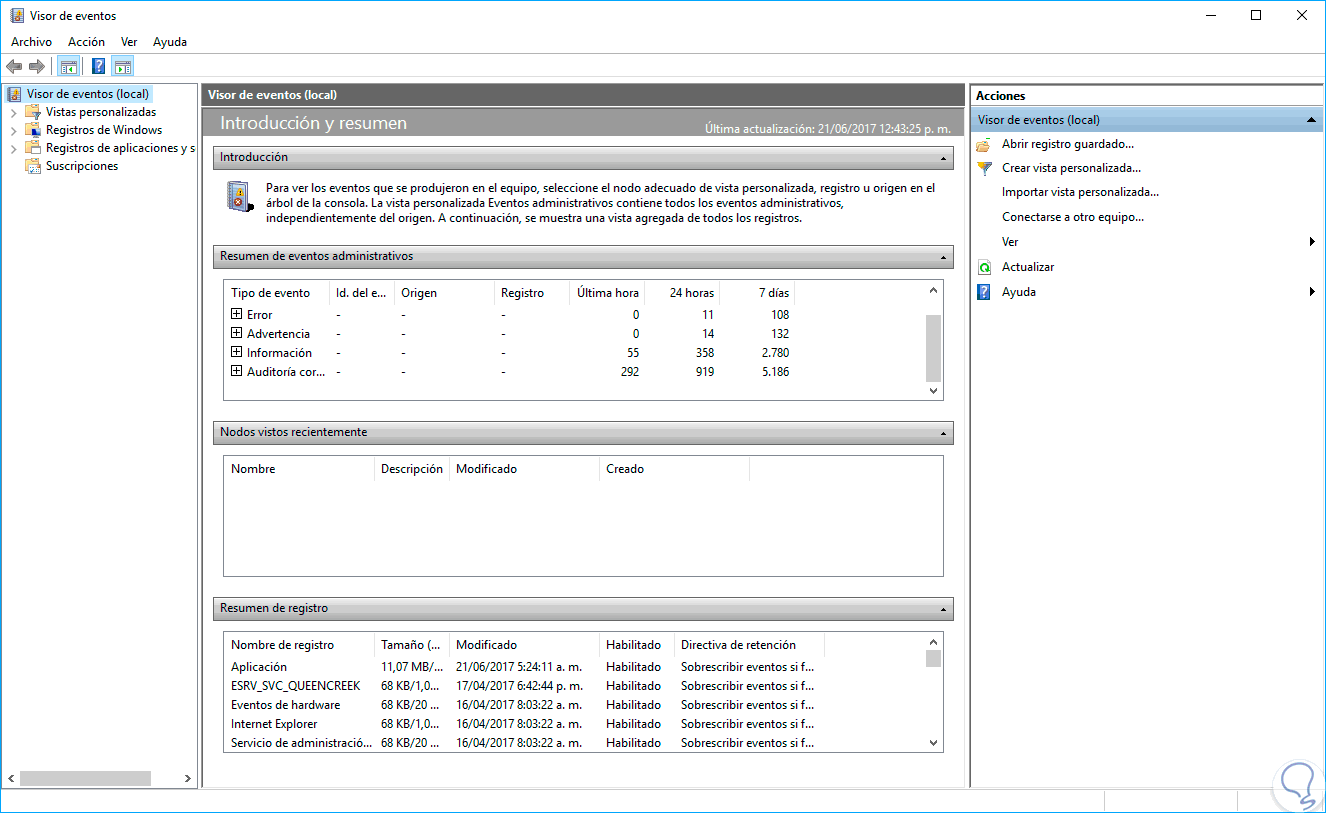Click the forward arrow toolbar icon
The width and height of the screenshot is (1326, 813).
point(37,67)
